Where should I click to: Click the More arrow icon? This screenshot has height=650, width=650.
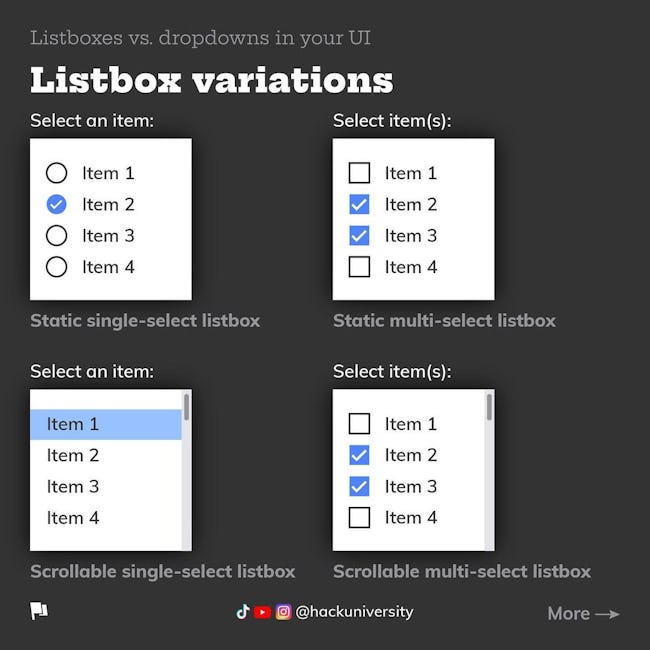pos(607,614)
